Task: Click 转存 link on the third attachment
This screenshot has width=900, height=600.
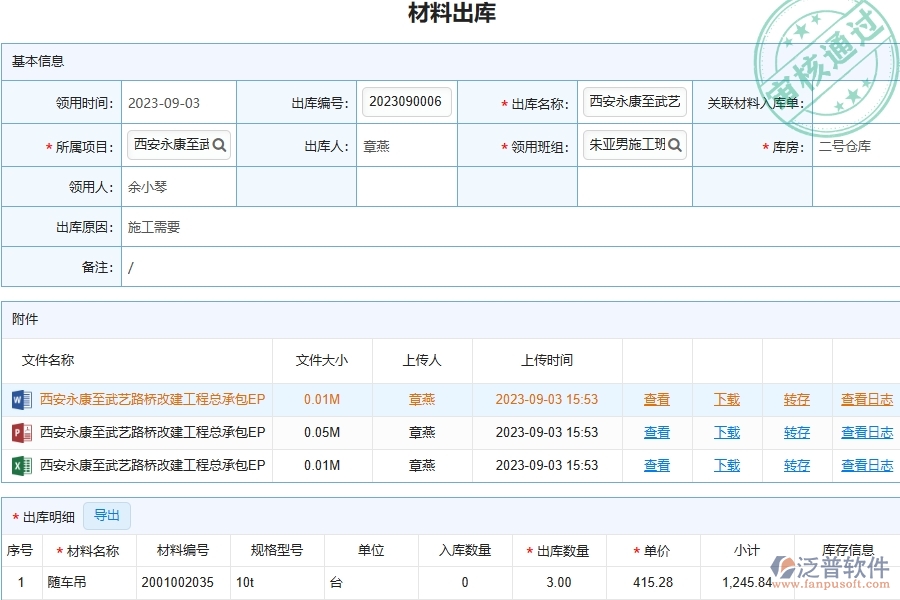Action: 795,465
